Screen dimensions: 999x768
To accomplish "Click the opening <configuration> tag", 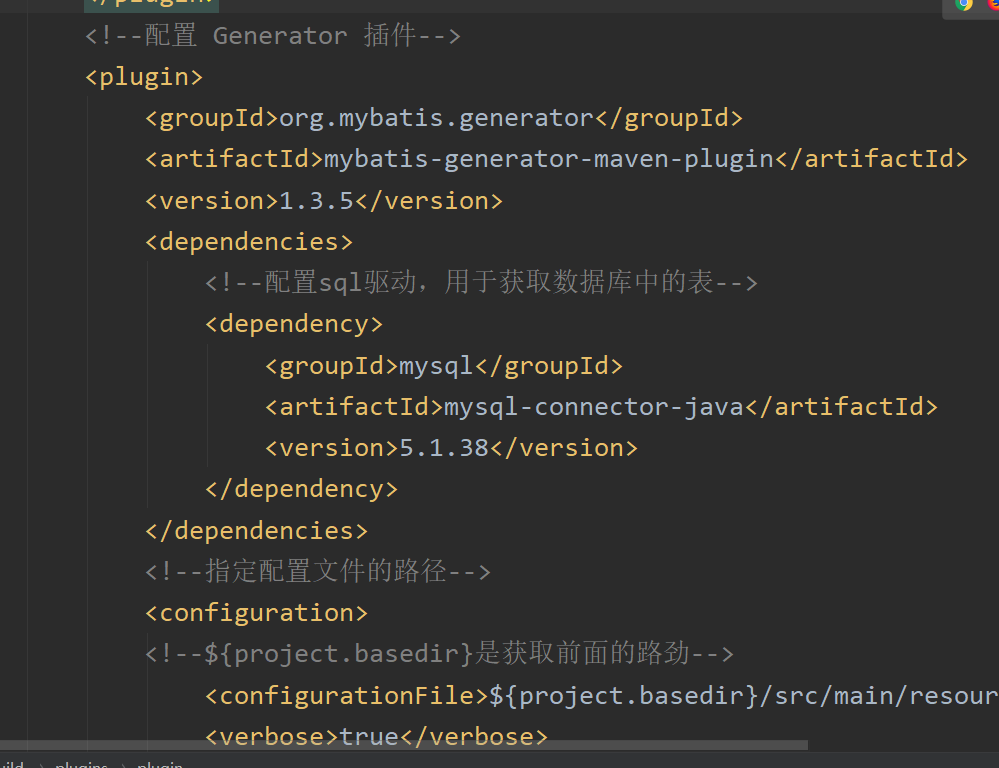I will coord(257,612).
